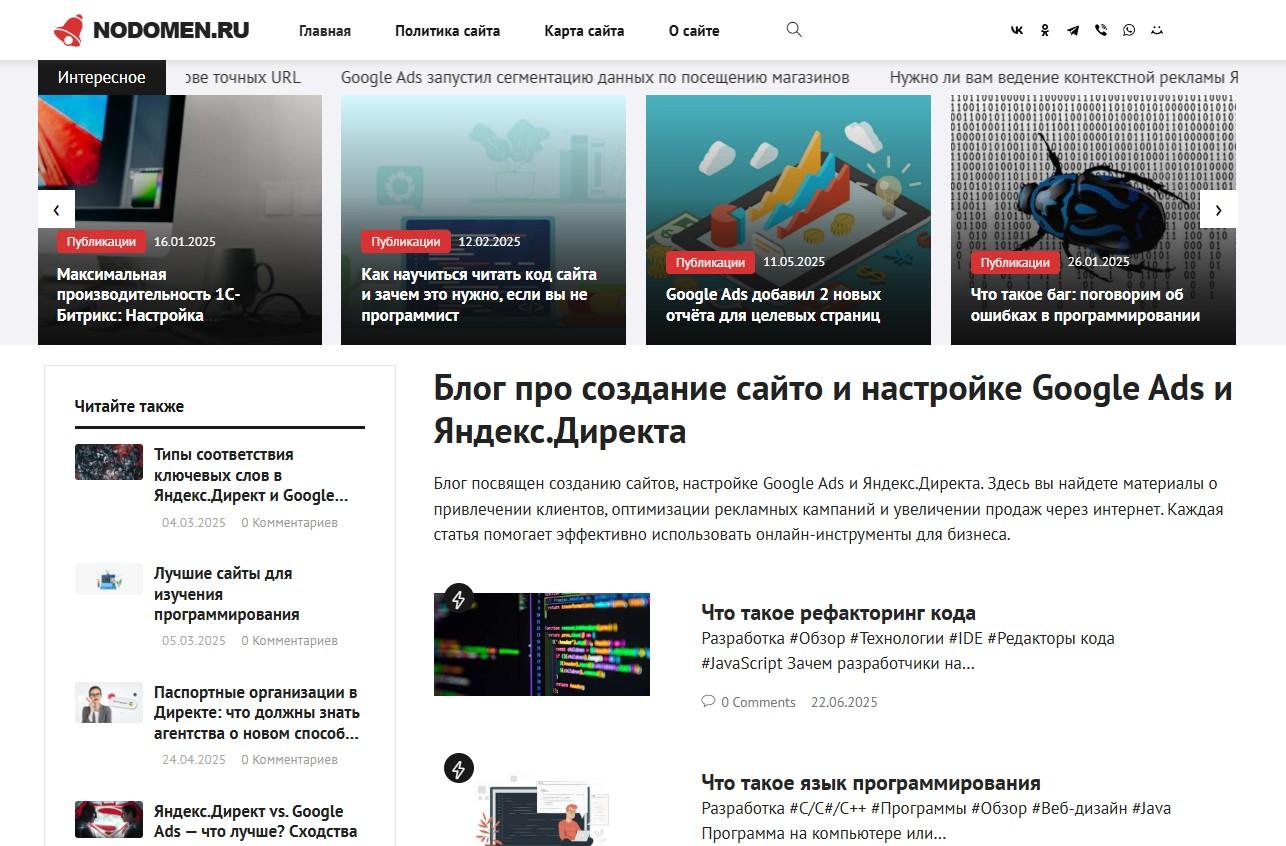Open sidebar link Лучшие сайты для изучения программирования
The height and width of the screenshot is (846, 1286).
226,594
